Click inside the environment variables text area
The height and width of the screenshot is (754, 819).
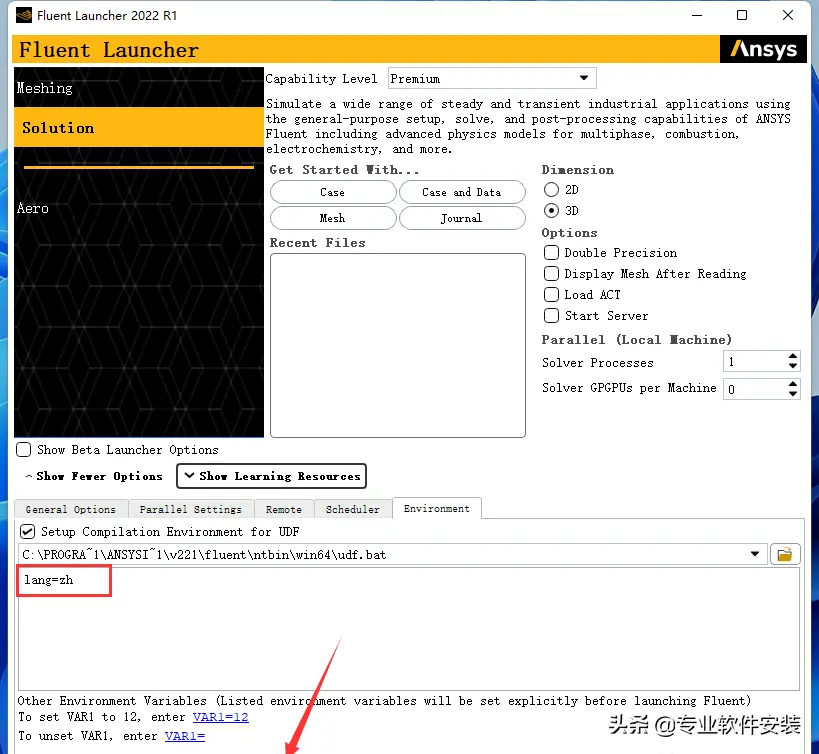[x=408, y=629]
